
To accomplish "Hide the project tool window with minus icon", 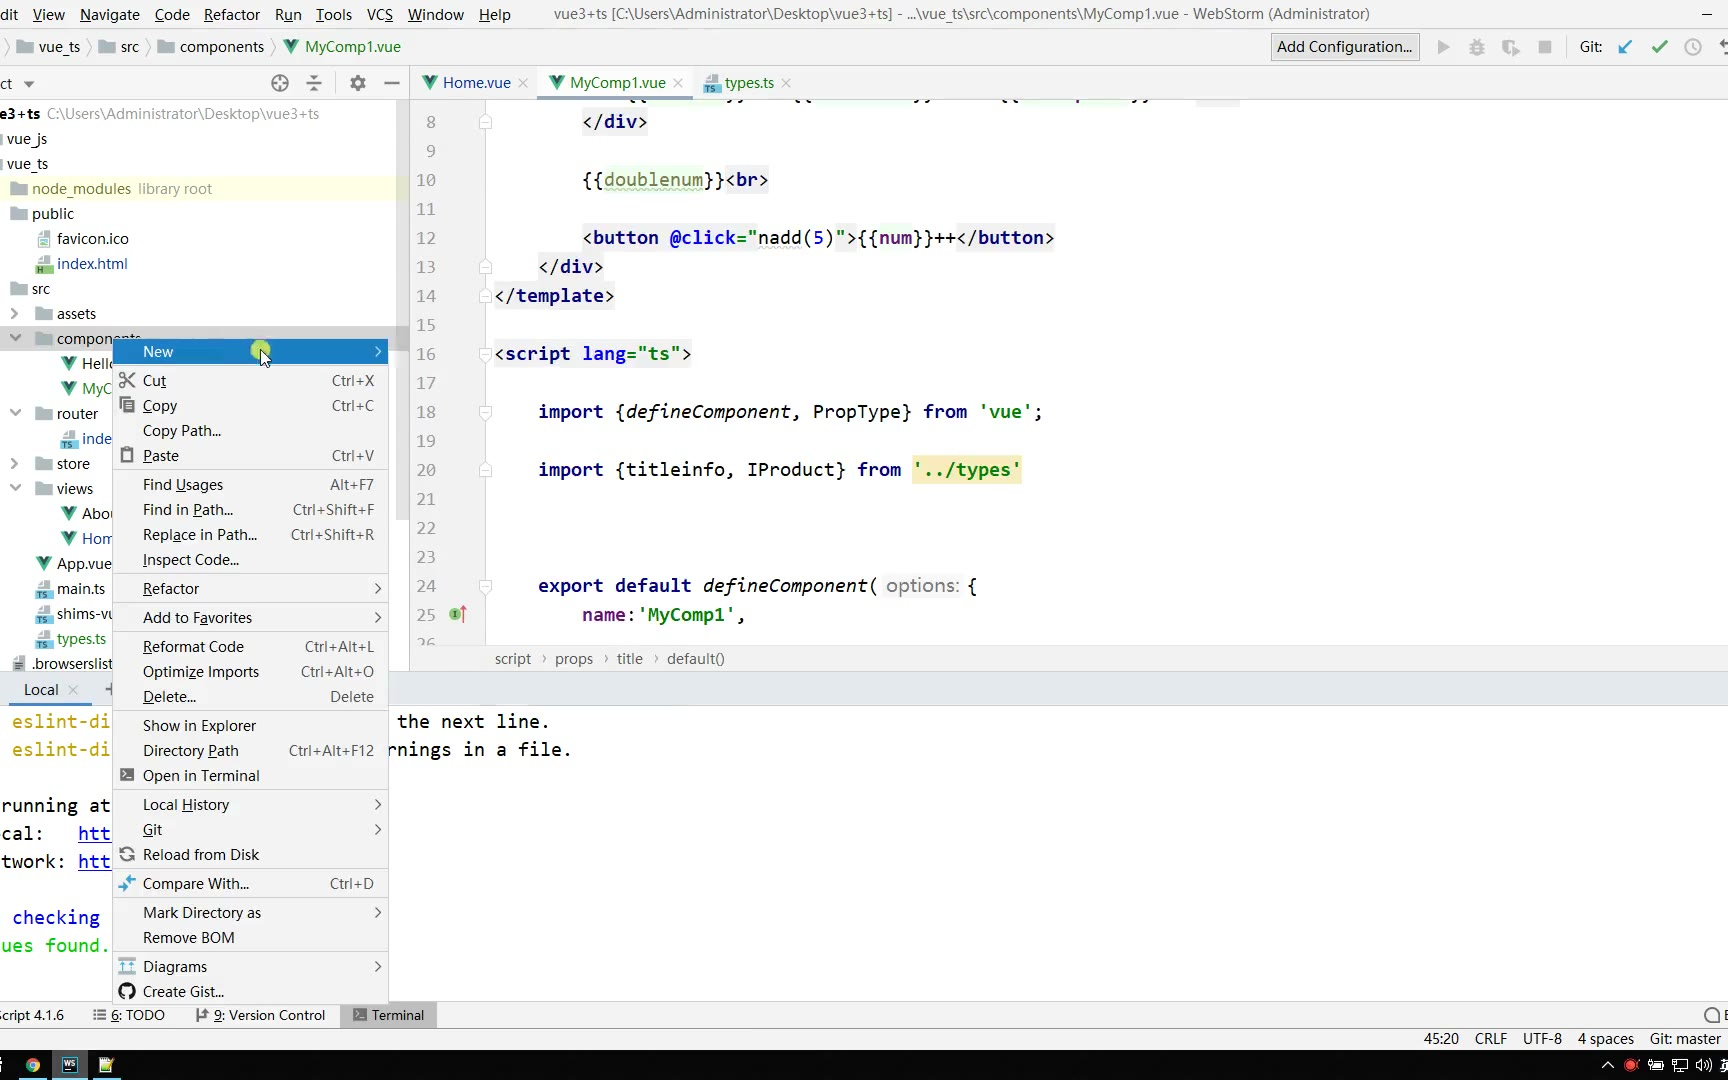I will pos(392,83).
